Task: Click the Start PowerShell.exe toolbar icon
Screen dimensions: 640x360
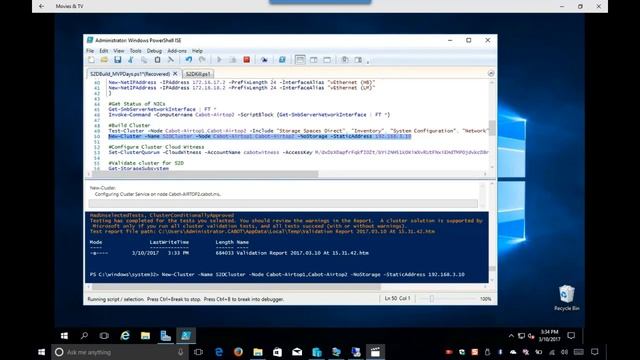Action: click(282, 60)
